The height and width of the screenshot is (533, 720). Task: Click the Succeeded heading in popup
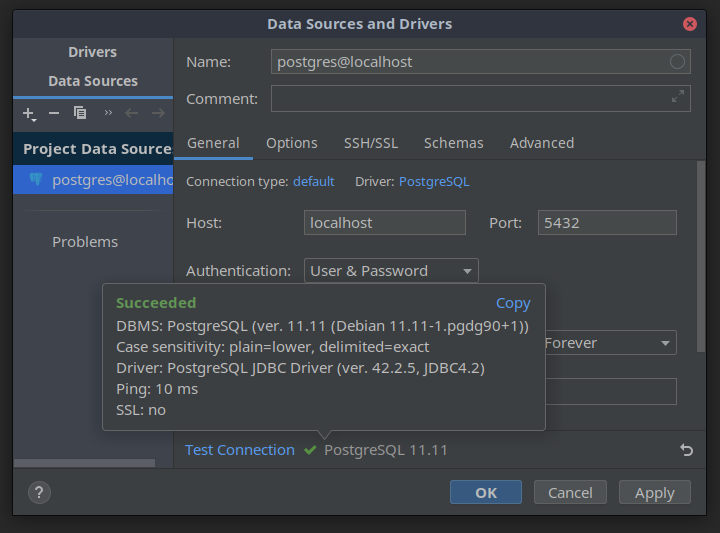pos(156,303)
